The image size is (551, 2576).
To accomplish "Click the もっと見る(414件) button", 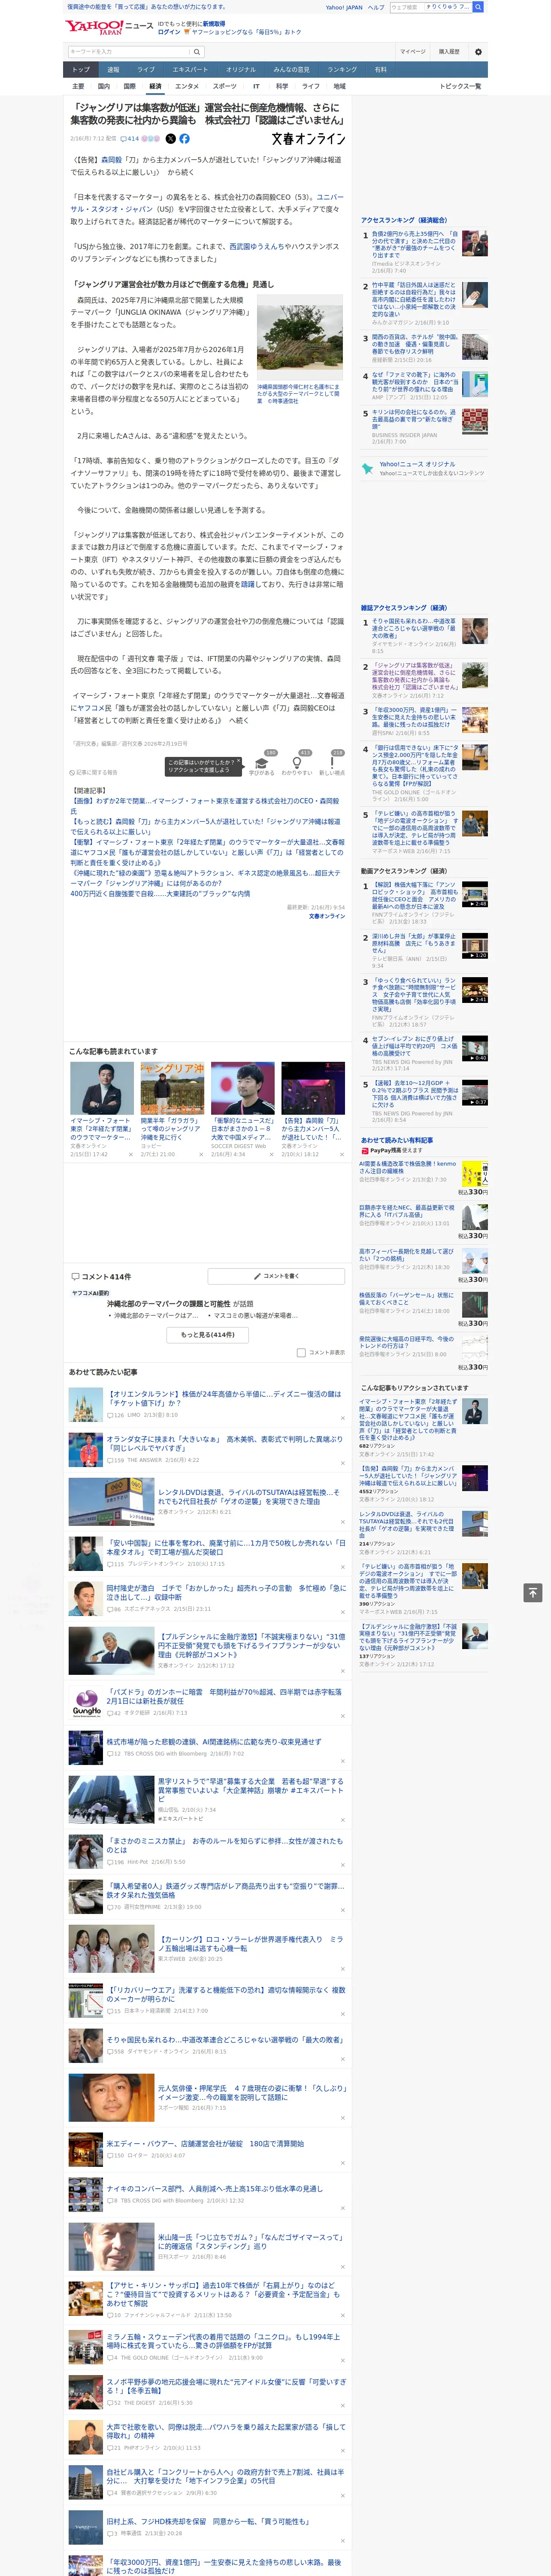I will tap(208, 1334).
